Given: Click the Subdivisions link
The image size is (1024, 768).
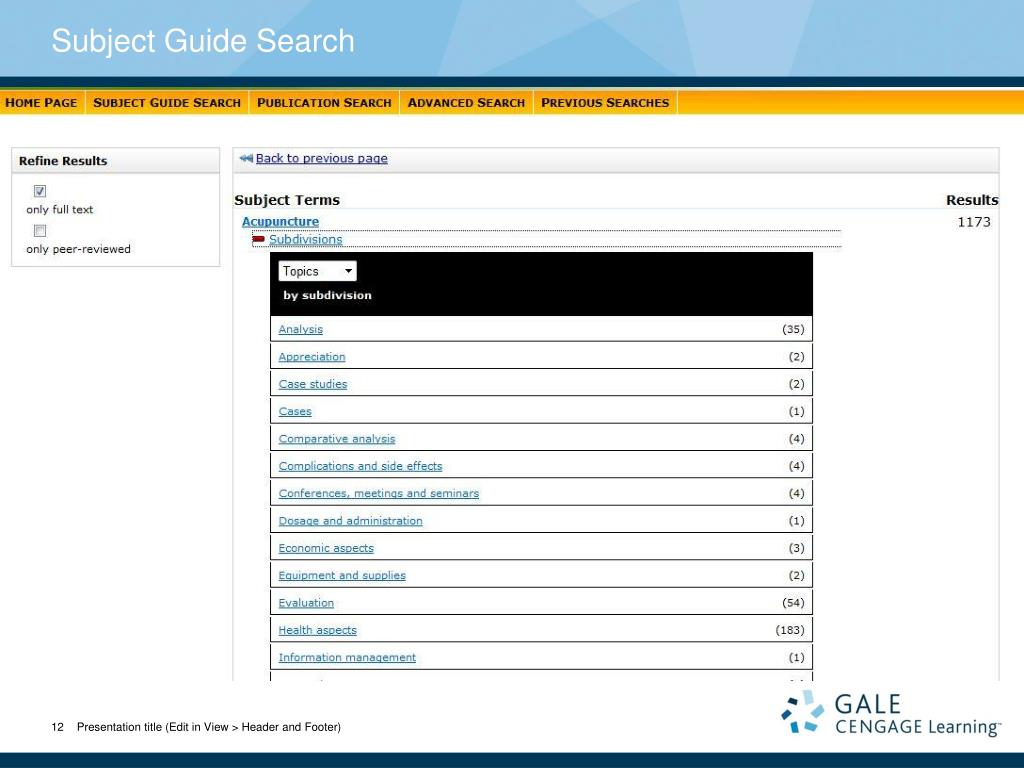Looking at the screenshot, I should tap(306, 239).
